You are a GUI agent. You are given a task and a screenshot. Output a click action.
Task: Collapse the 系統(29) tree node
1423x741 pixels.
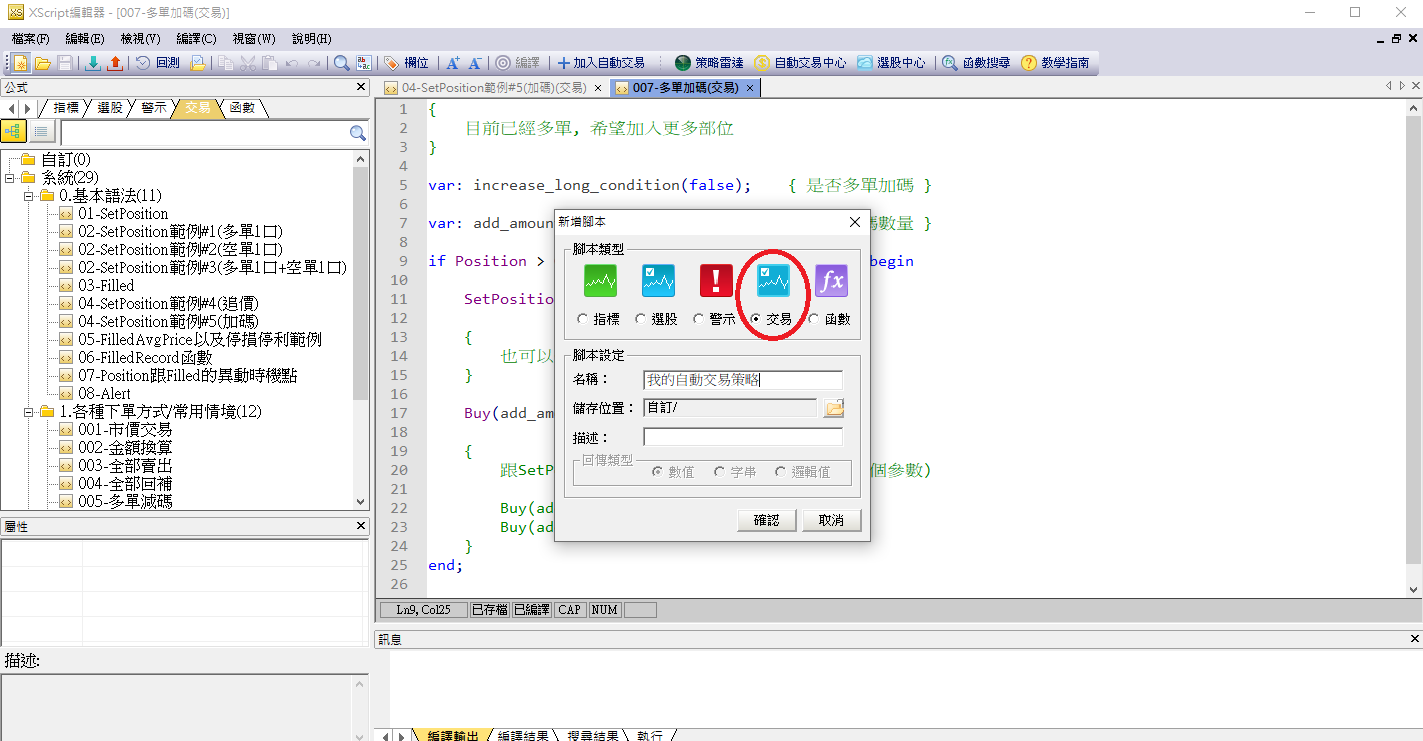click(10, 177)
